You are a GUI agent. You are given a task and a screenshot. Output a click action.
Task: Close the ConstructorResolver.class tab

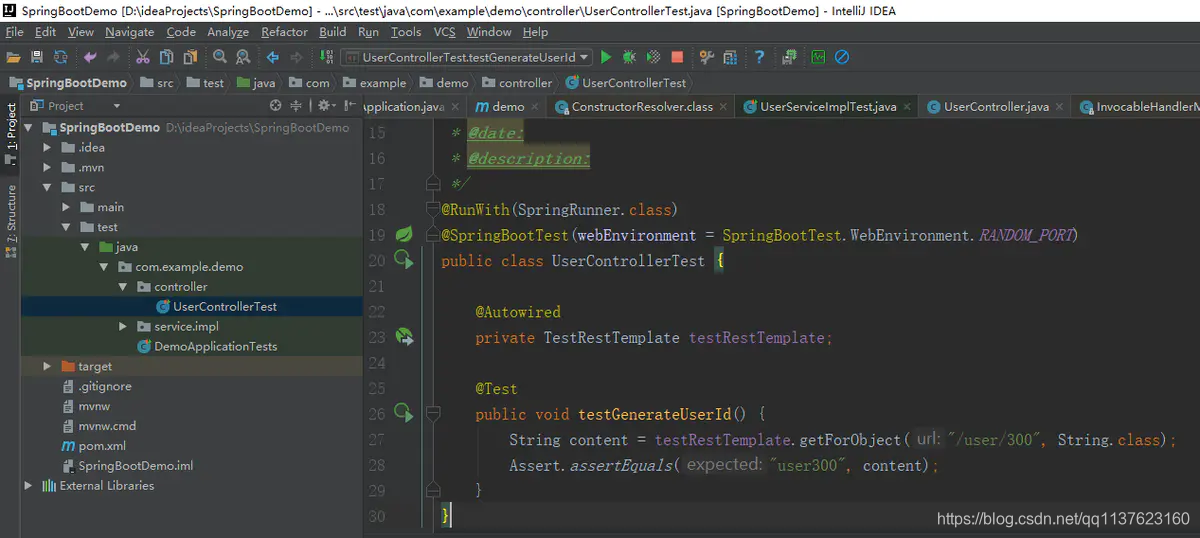pyautogui.click(x=722, y=106)
